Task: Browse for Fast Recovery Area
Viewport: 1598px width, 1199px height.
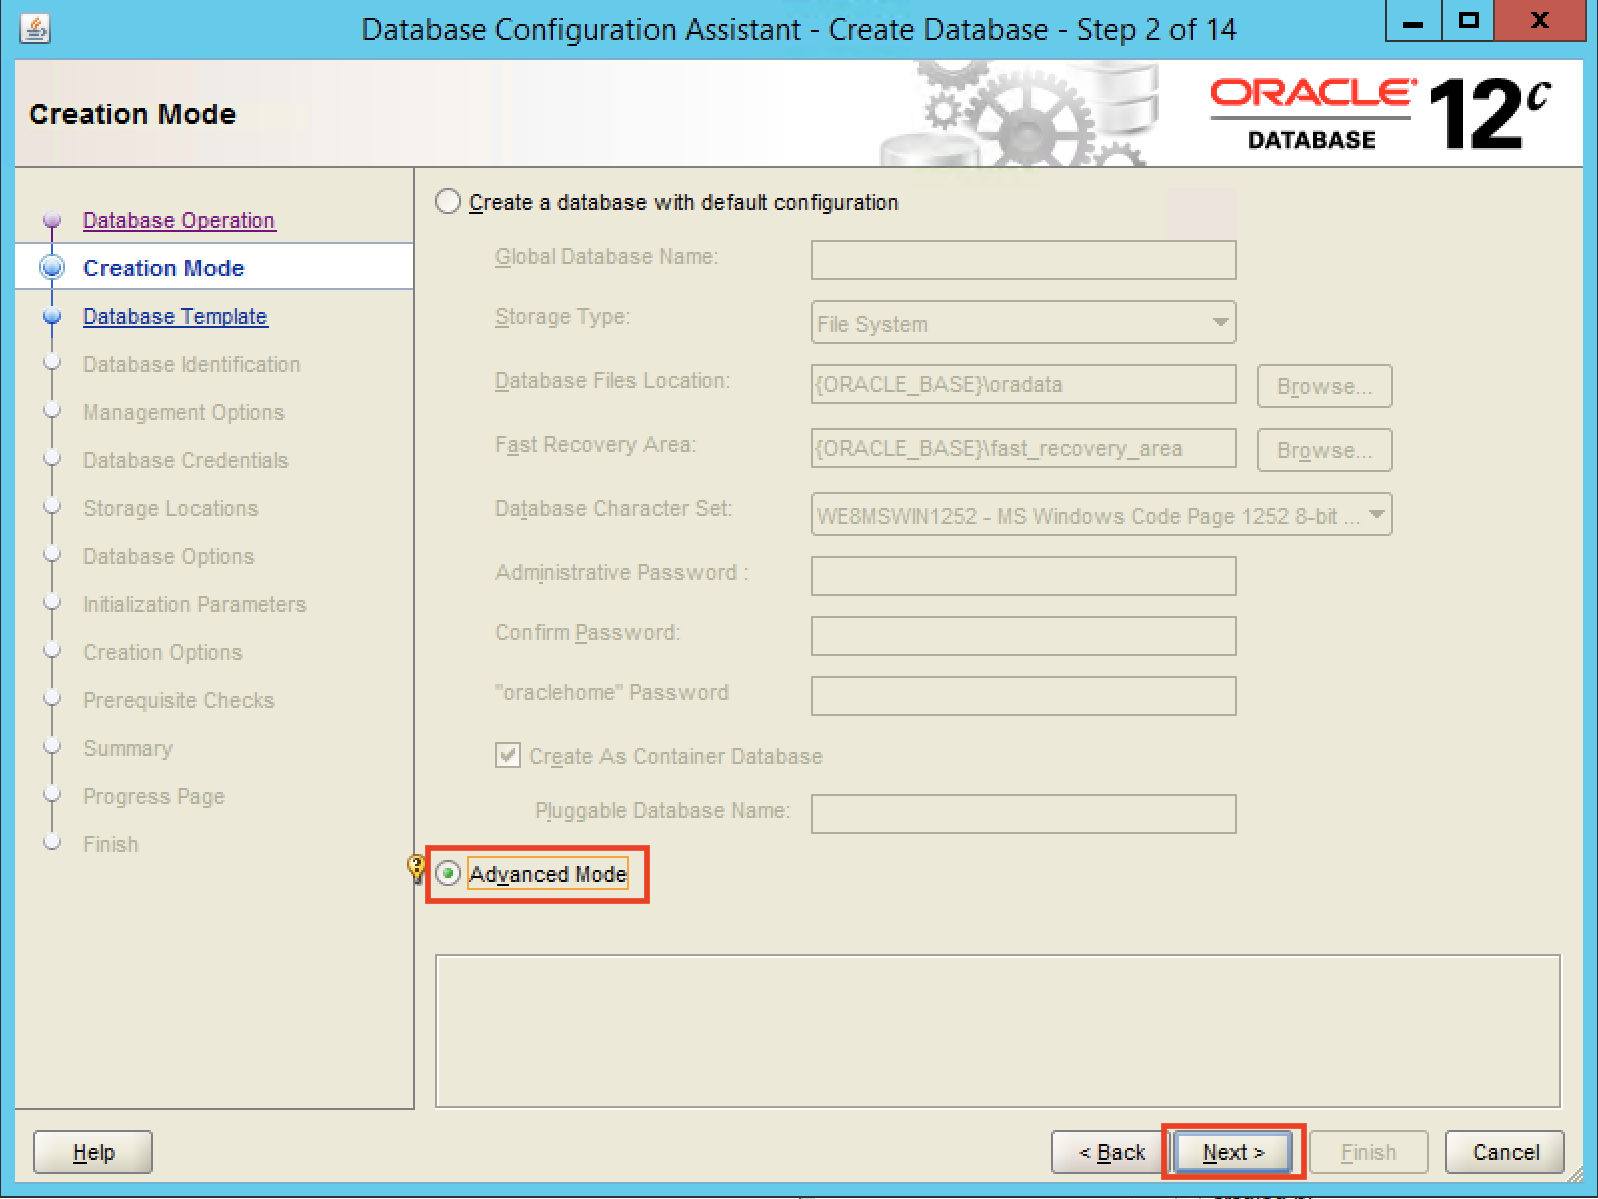Action: 1324,450
